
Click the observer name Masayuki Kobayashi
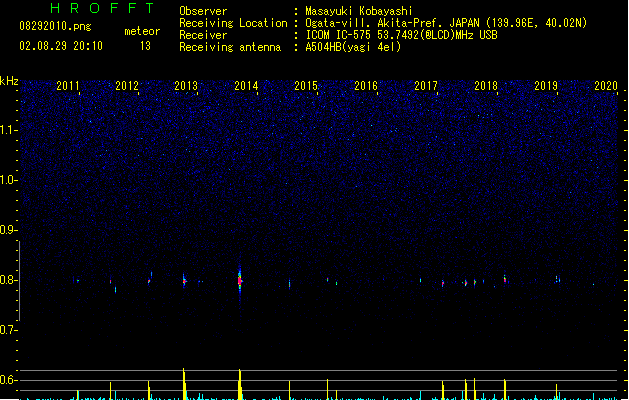(x=359, y=11)
